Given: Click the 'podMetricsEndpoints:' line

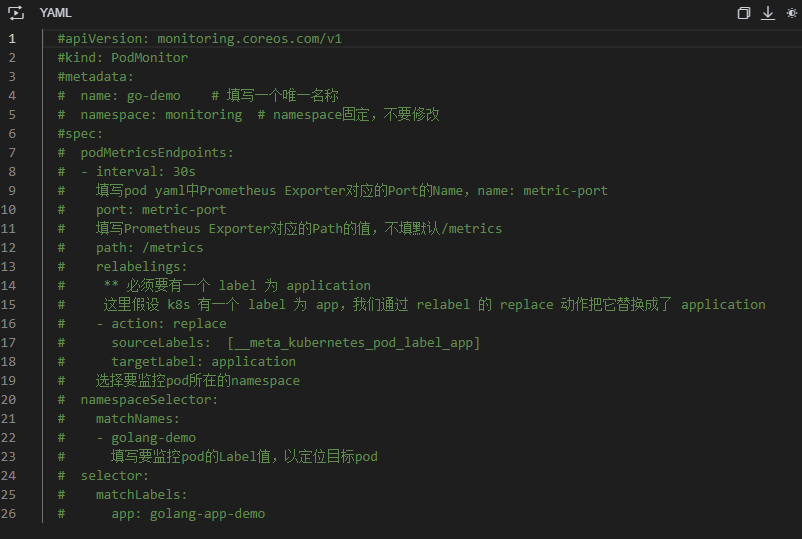Looking at the screenshot, I should [x=157, y=153].
